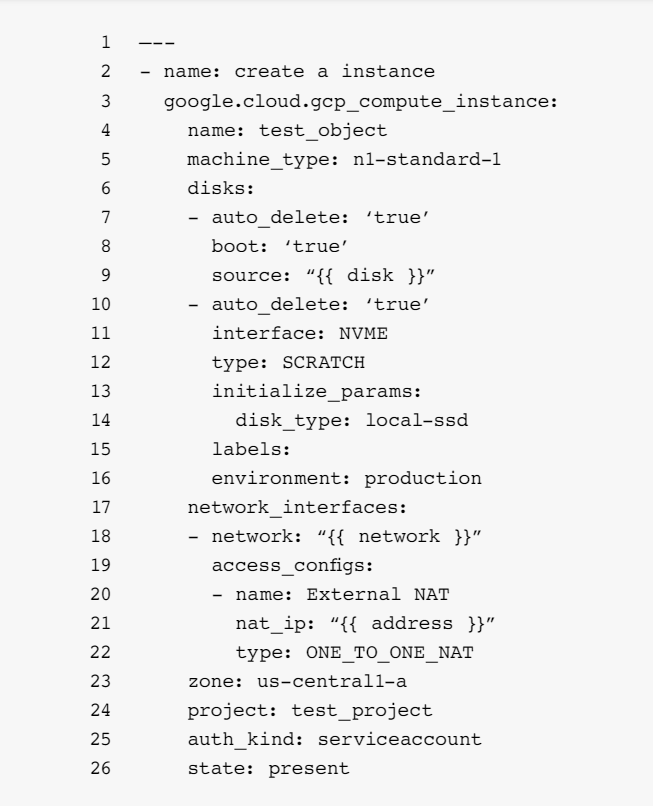653x806 pixels.
Task: Click the SCRATCH type value
Action: (323, 362)
